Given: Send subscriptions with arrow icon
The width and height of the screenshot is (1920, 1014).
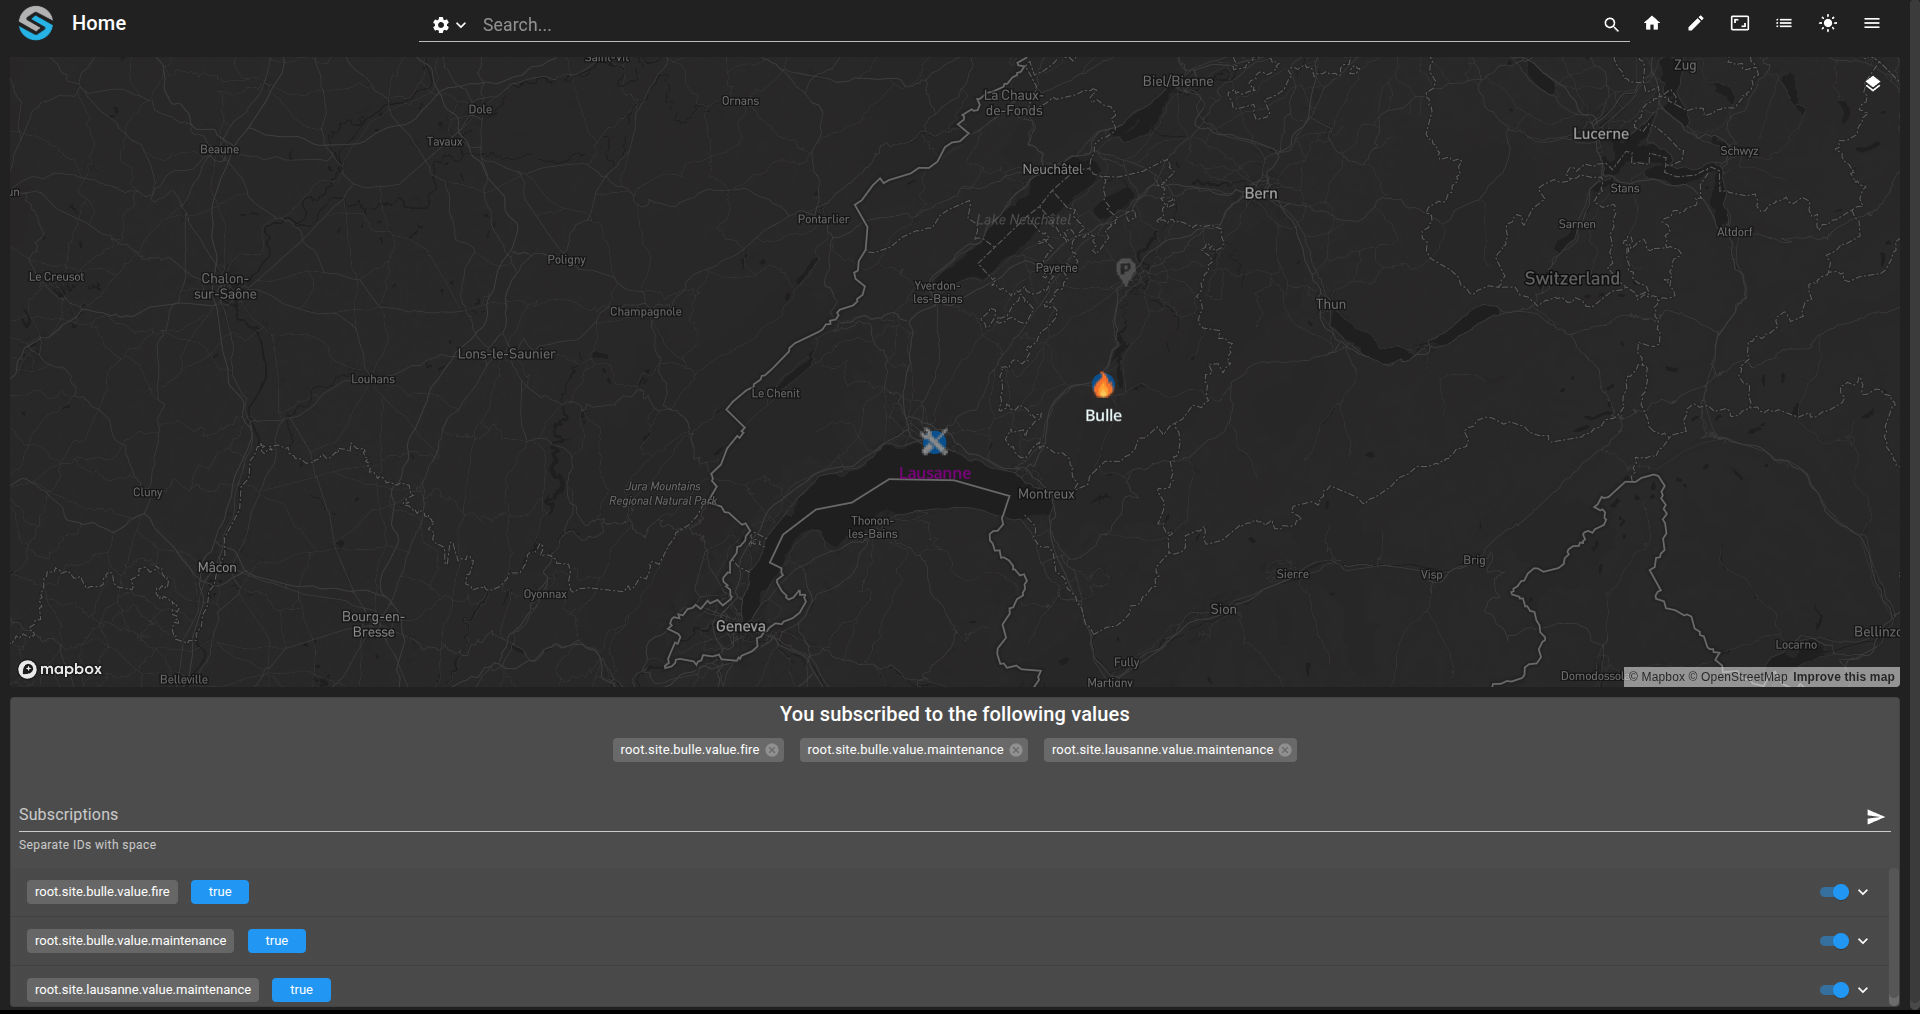Looking at the screenshot, I should (x=1875, y=817).
